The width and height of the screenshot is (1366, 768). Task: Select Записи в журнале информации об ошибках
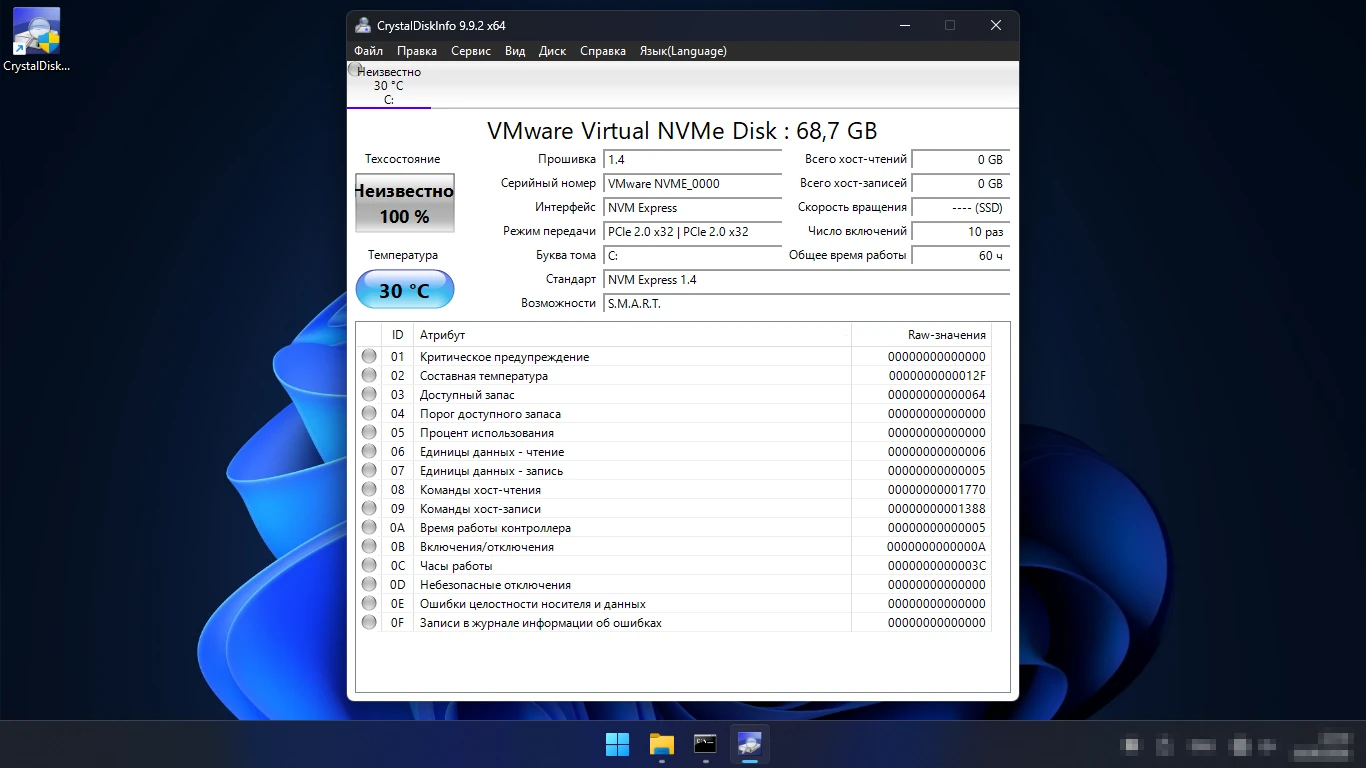point(541,623)
